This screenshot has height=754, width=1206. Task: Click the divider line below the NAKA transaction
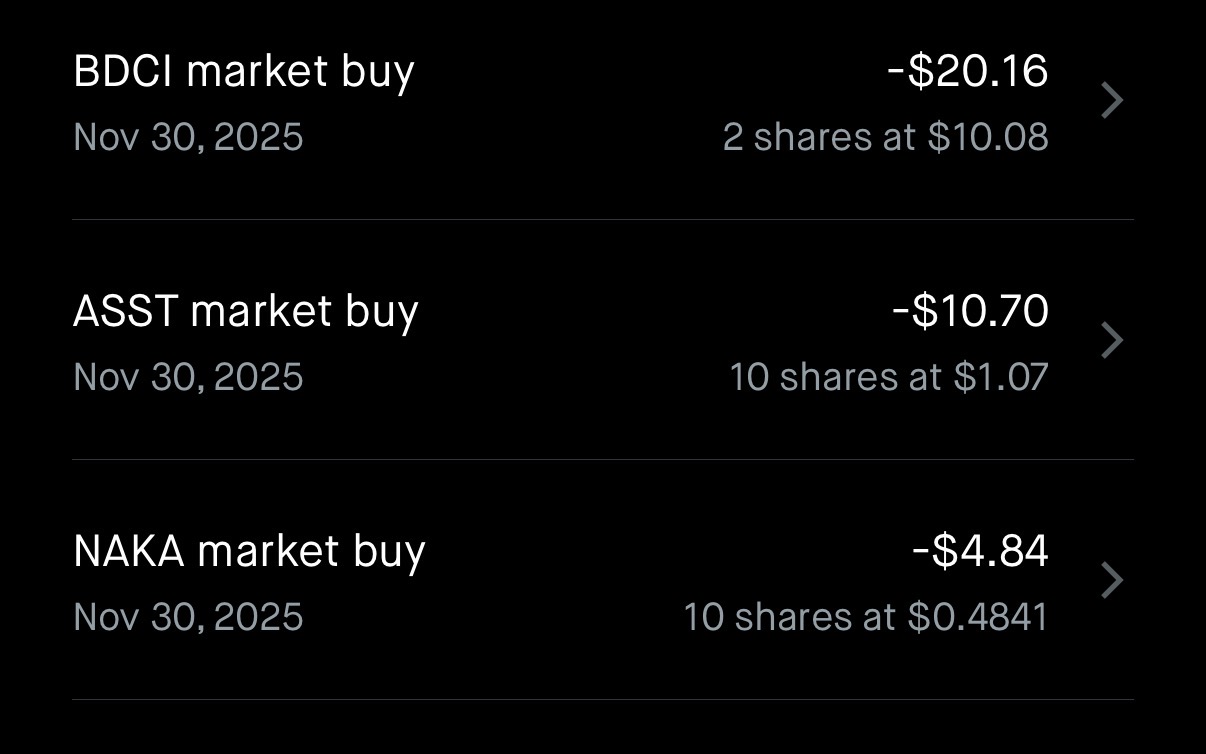pos(603,699)
